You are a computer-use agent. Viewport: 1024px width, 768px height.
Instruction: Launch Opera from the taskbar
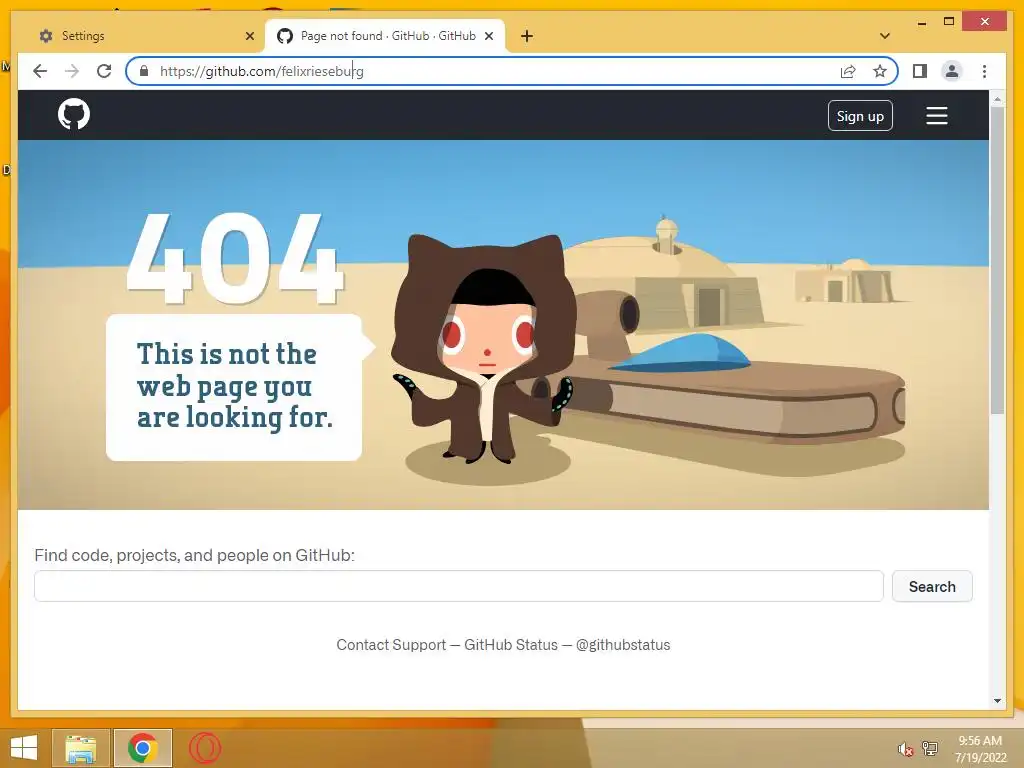(x=204, y=748)
